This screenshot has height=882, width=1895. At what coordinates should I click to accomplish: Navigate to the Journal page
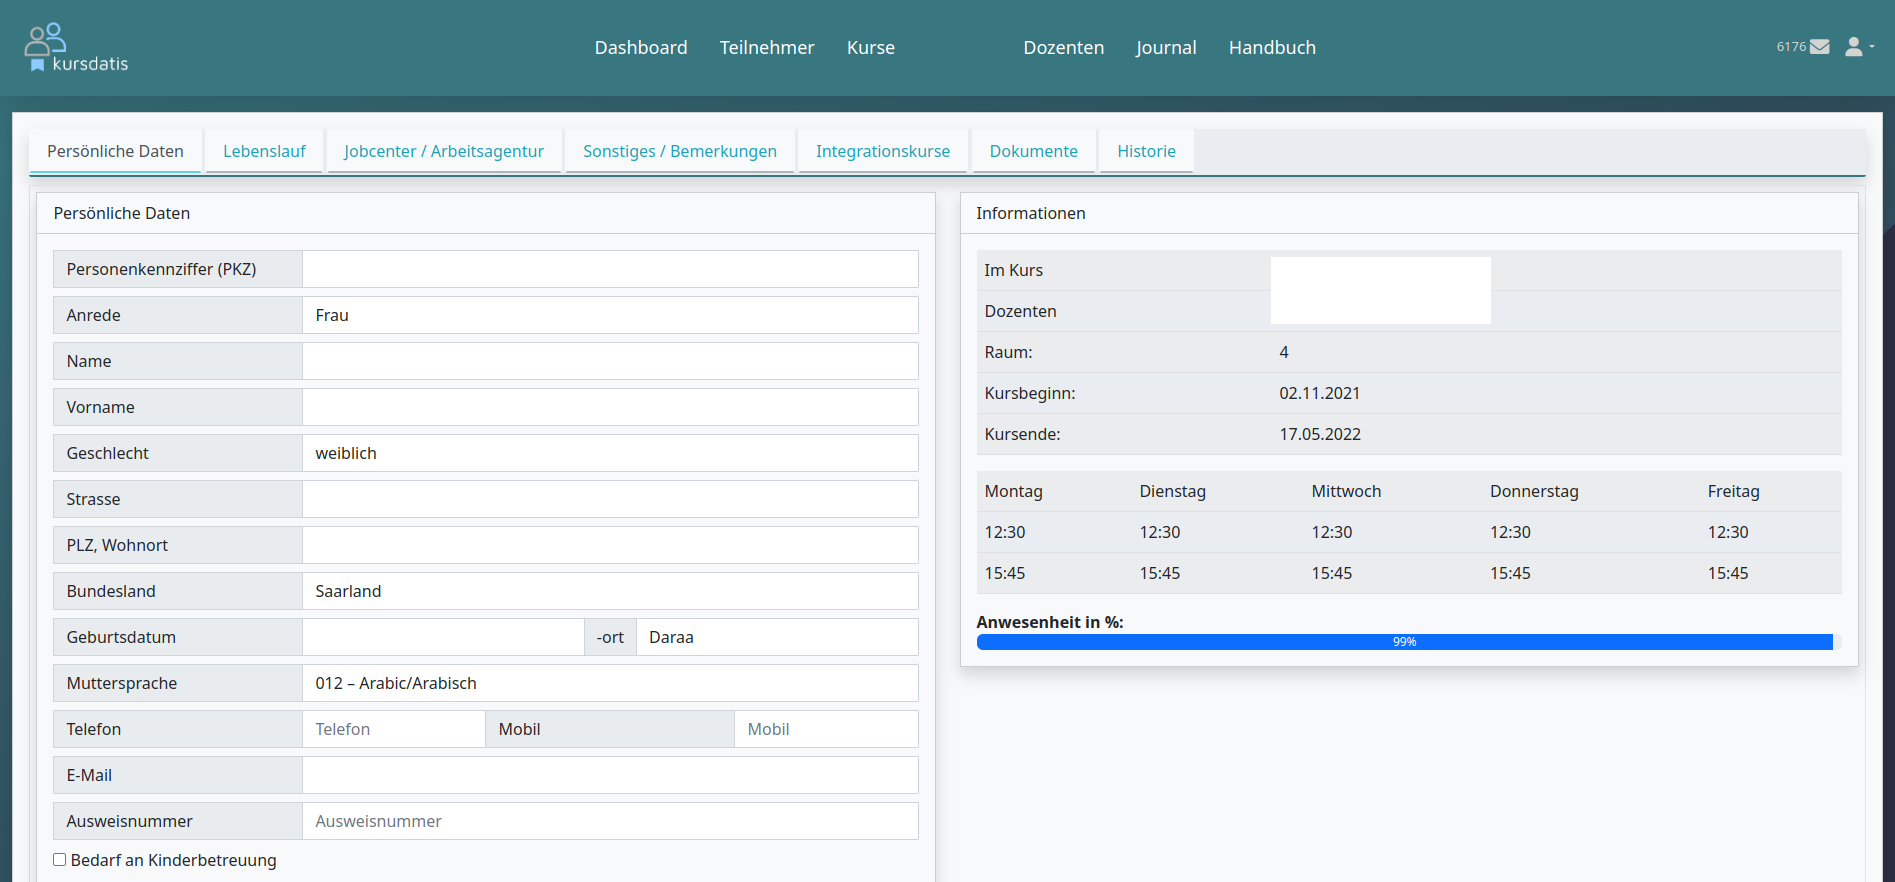coord(1165,48)
